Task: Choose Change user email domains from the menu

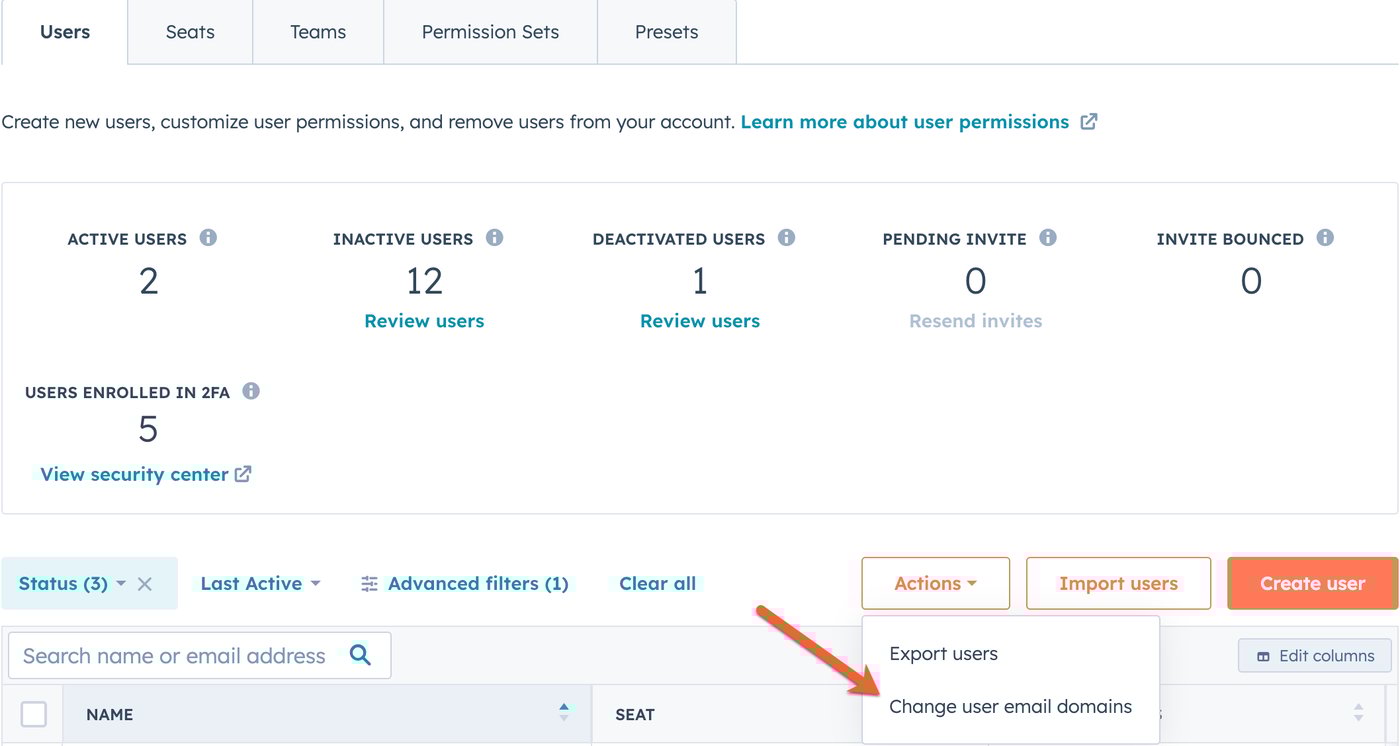Action: coord(1010,706)
